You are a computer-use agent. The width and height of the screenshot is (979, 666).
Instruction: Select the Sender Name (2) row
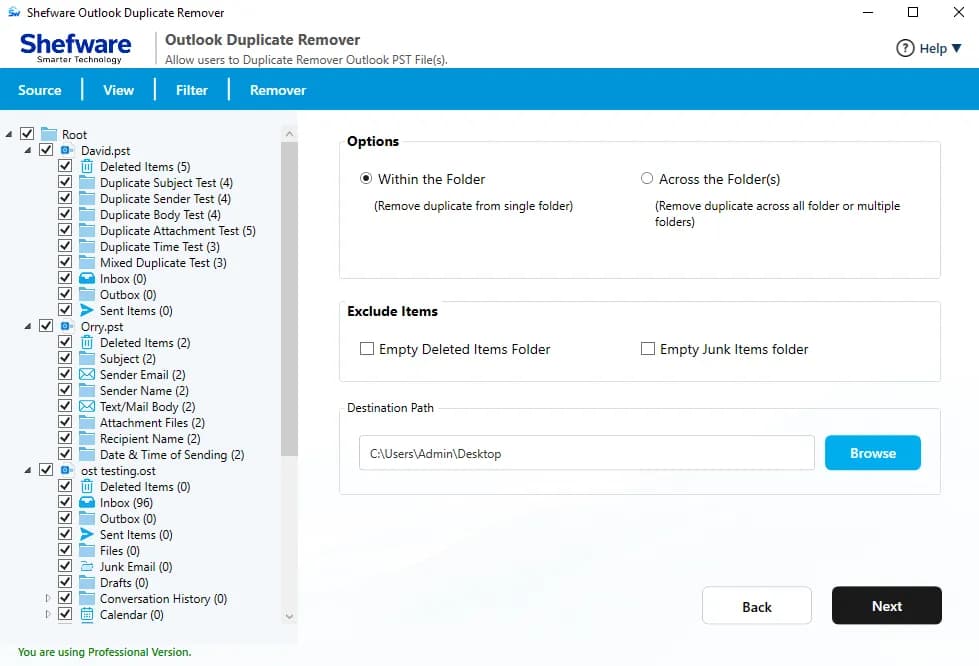(x=144, y=391)
